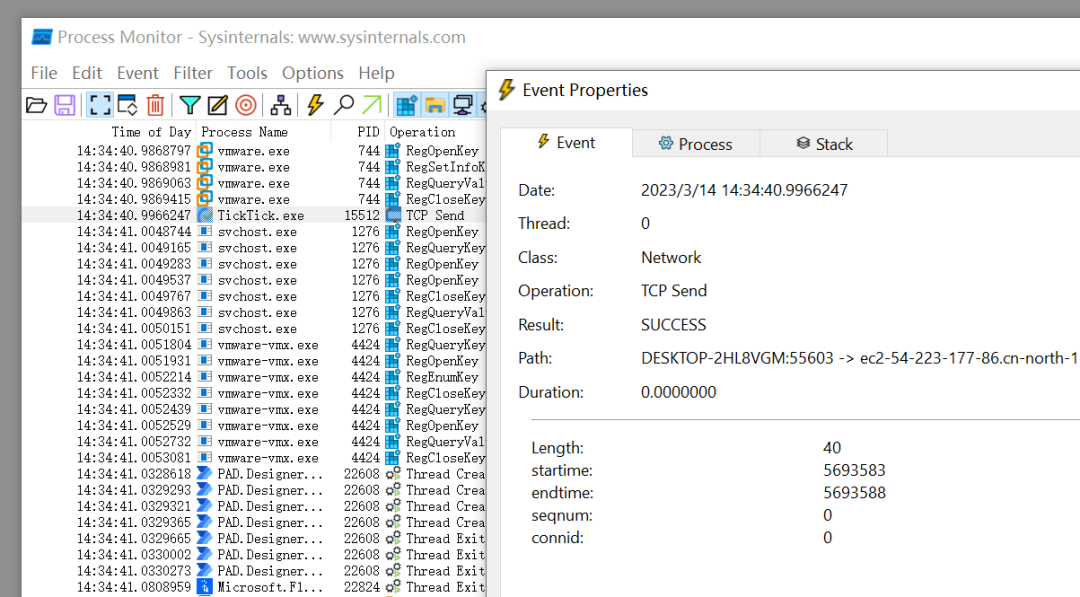Click the target Include Process icon
This screenshot has width=1080, height=597.
(x=246, y=105)
